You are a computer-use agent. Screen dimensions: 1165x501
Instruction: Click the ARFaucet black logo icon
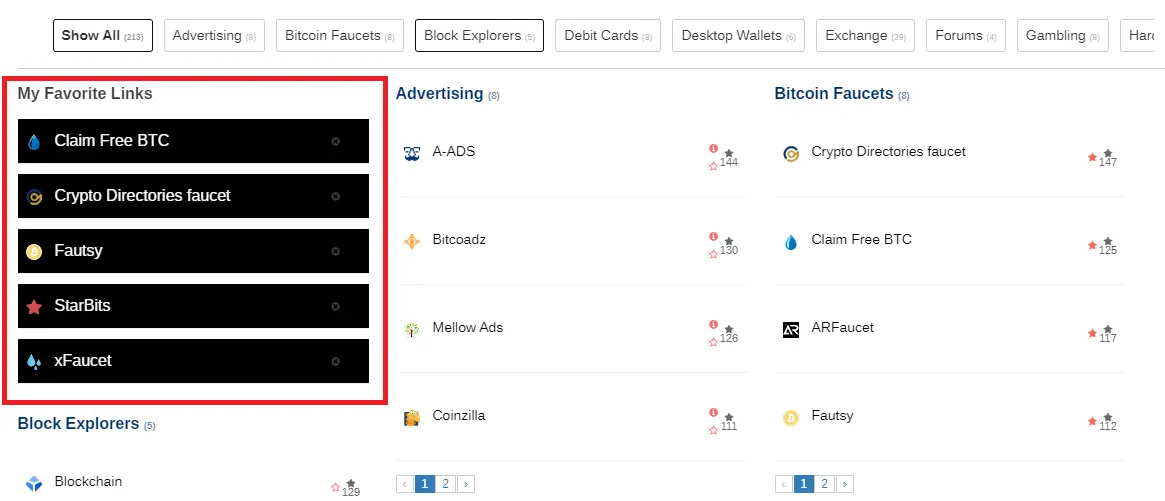(x=791, y=329)
